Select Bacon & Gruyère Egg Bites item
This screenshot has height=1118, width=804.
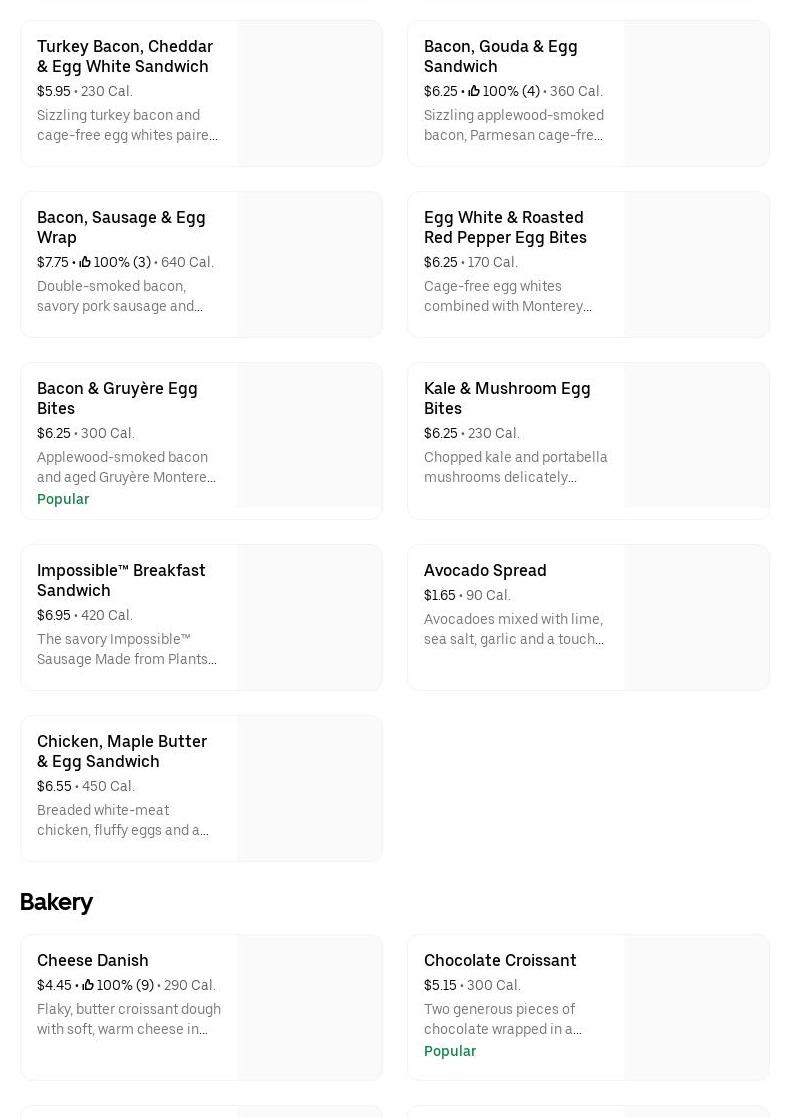[x=117, y=398]
